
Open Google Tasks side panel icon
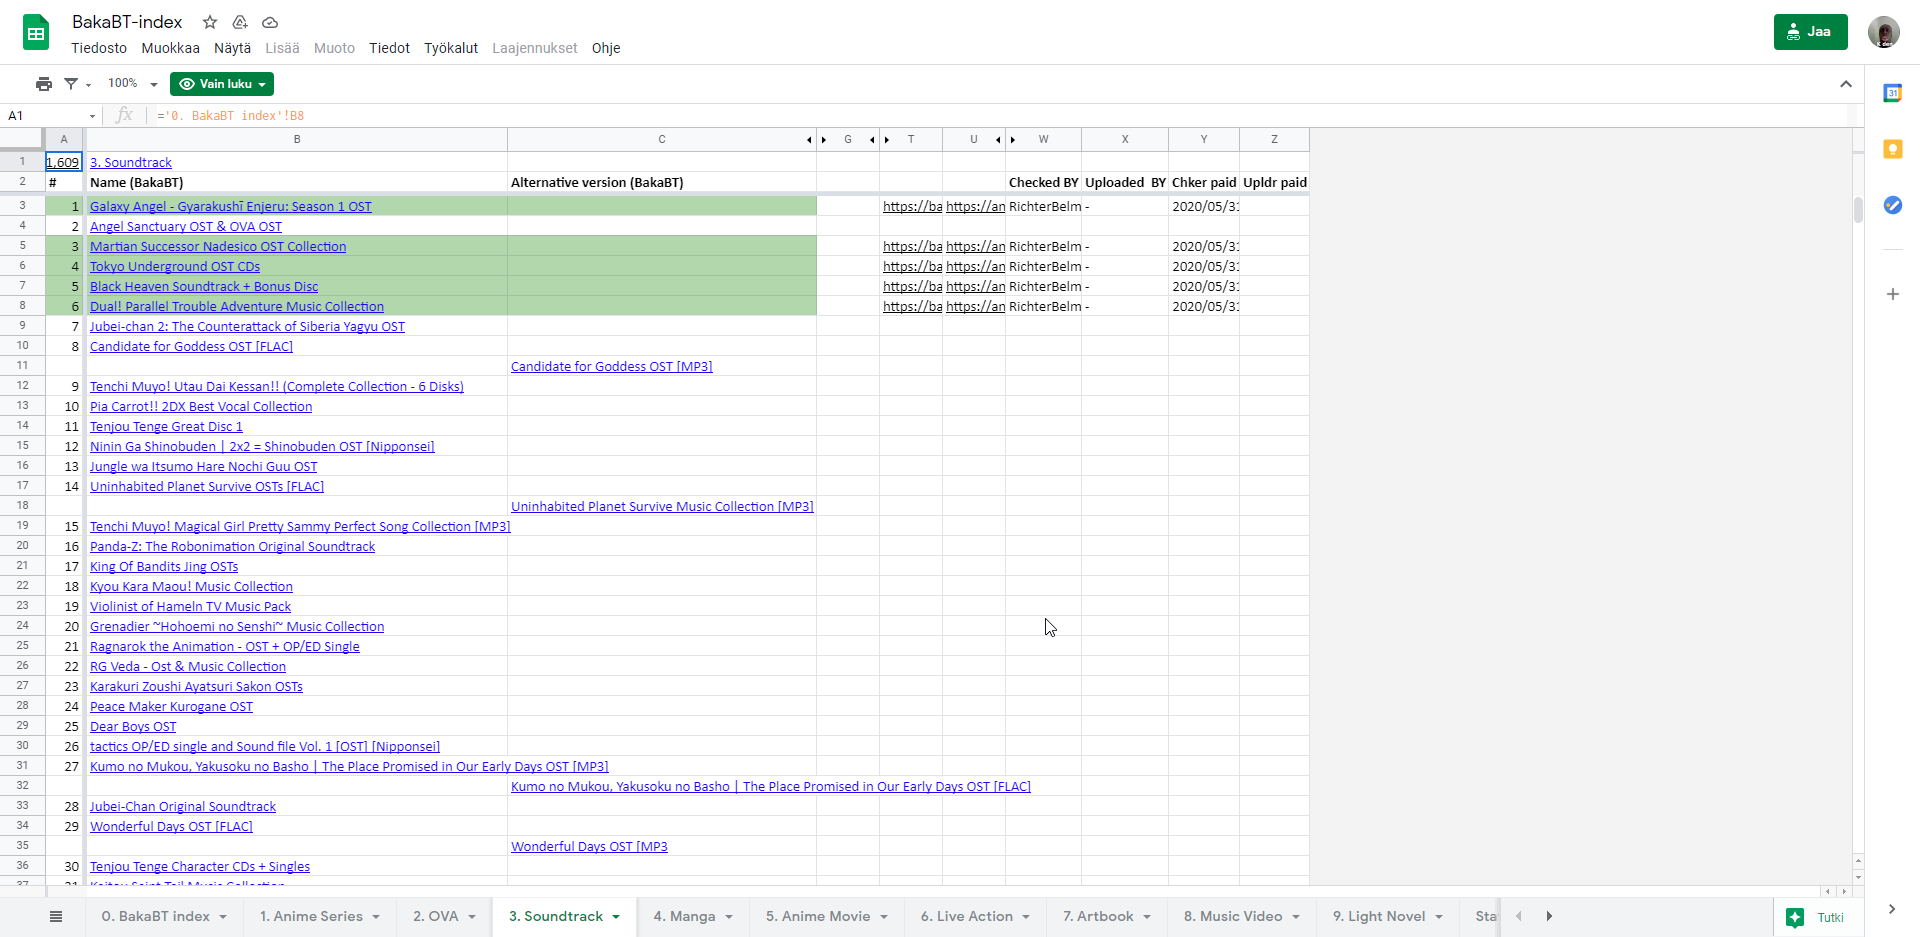pos(1892,205)
